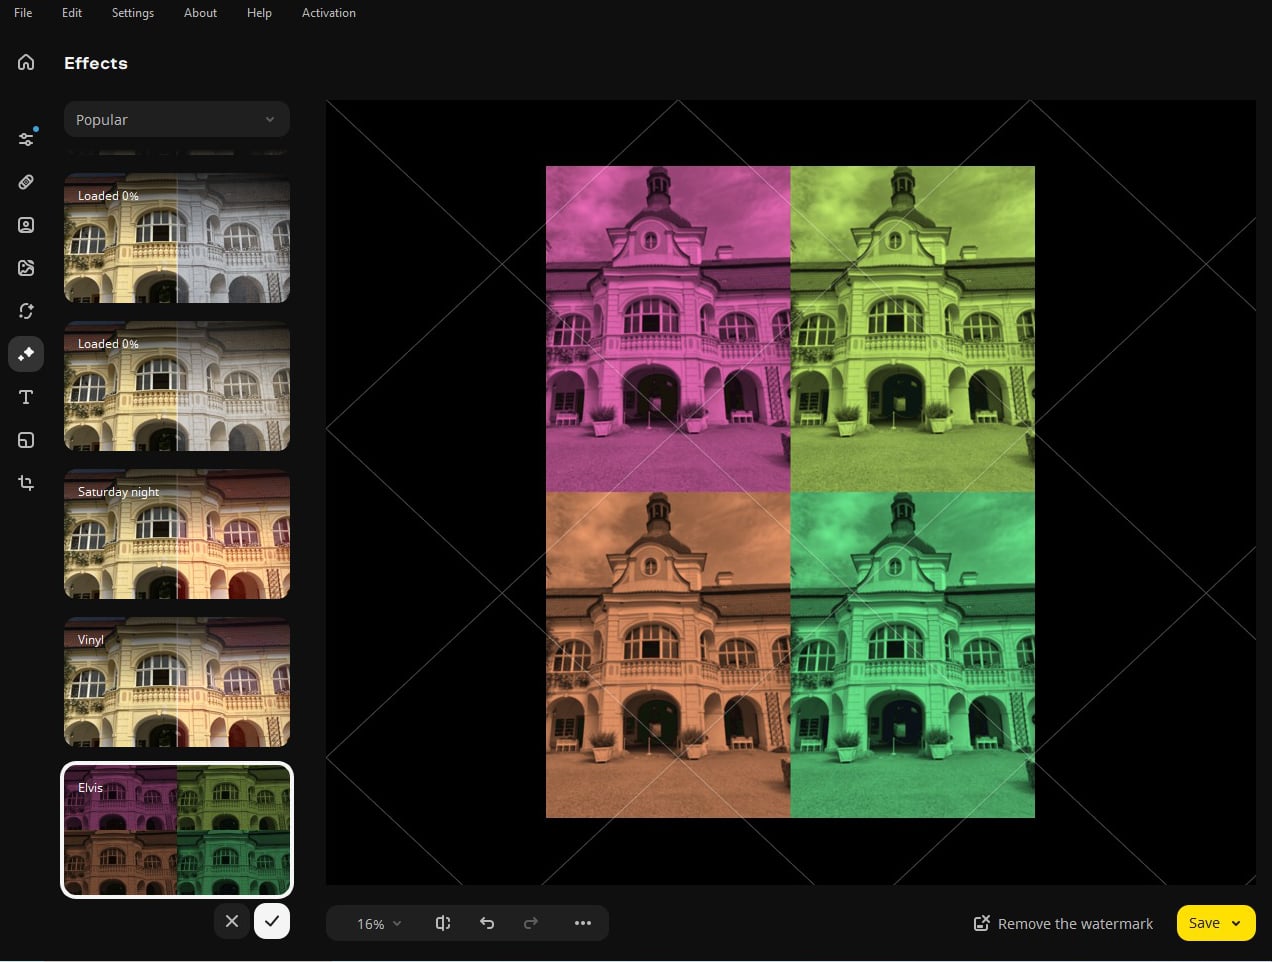Toggle the before/after comparison view
The height and width of the screenshot is (962, 1272).
click(x=443, y=923)
